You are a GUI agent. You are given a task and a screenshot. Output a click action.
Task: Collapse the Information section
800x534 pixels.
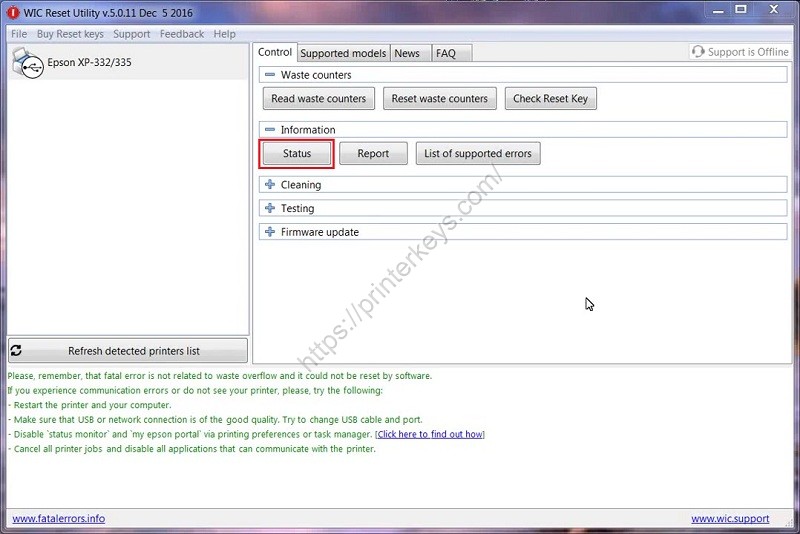point(270,130)
